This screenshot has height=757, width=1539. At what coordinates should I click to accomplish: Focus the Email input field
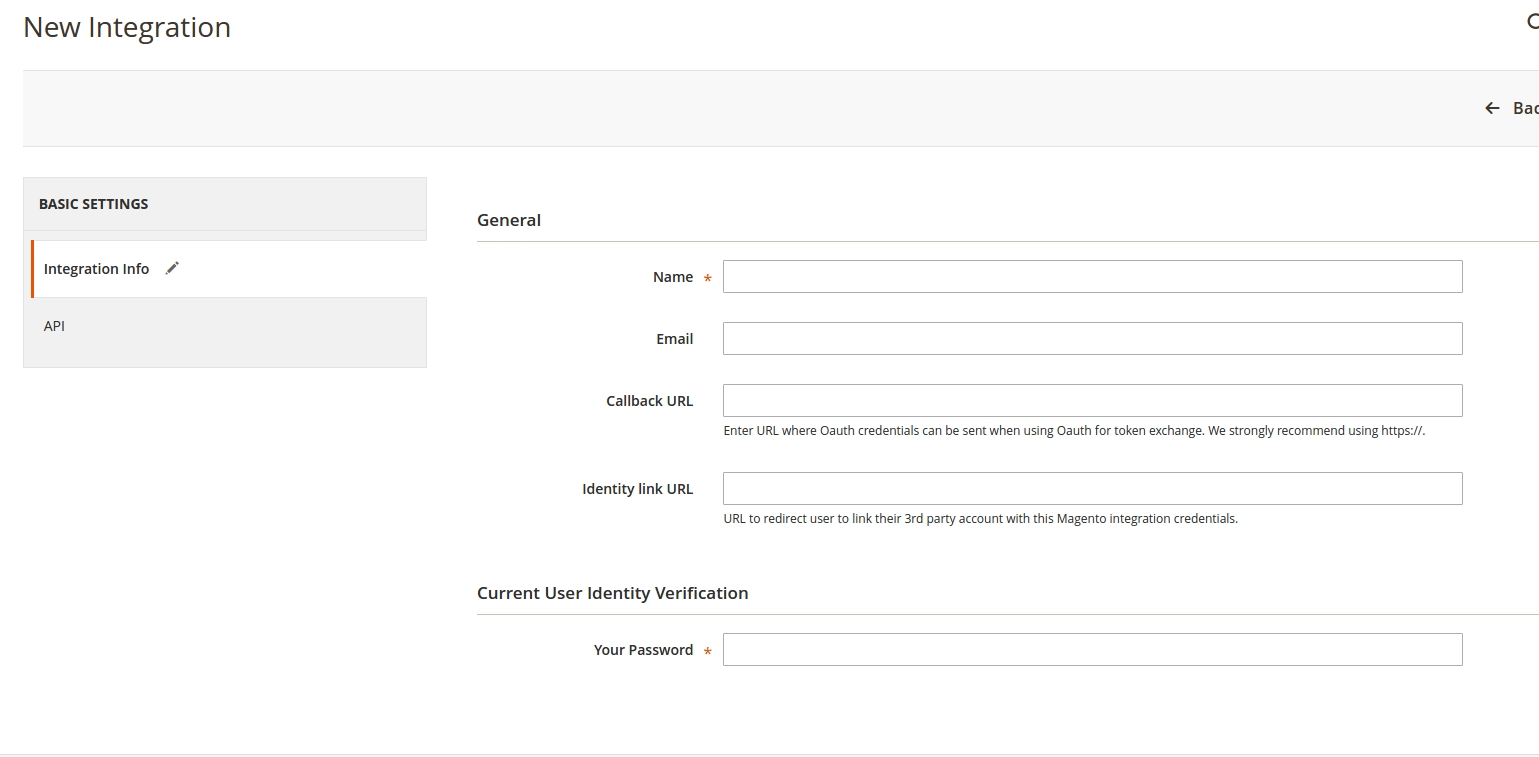pyautogui.click(x=1090, y=338)
